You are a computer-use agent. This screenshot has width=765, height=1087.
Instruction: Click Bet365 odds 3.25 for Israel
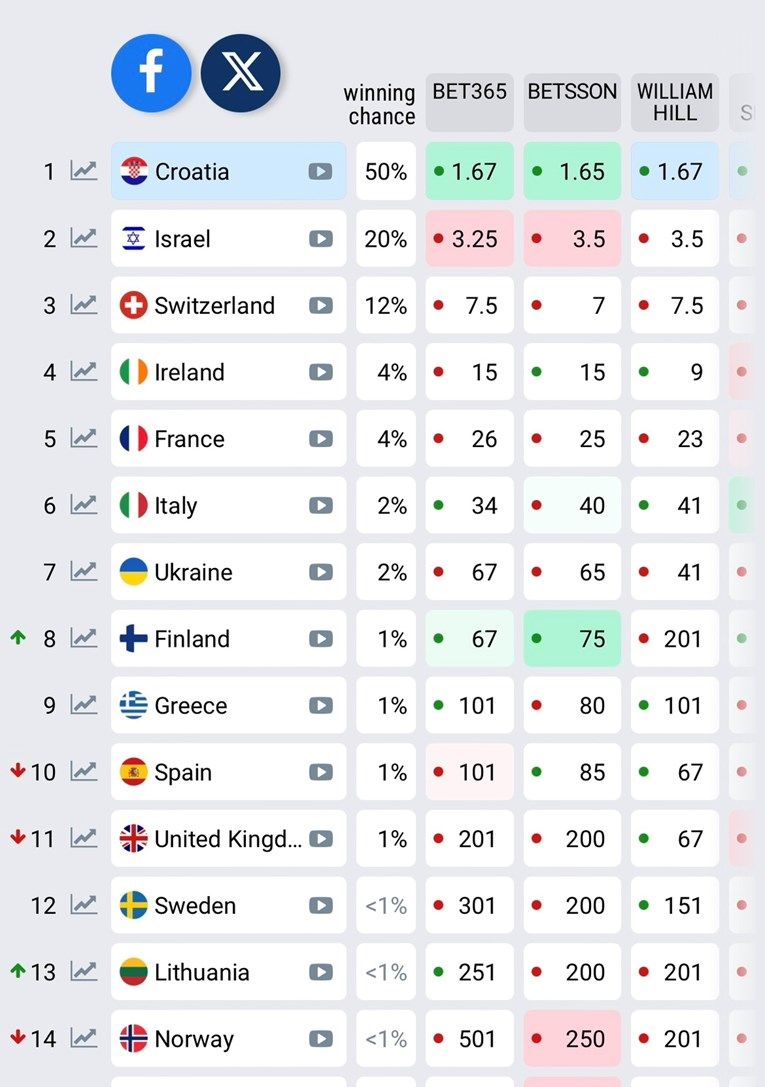(x=469, y=239)
